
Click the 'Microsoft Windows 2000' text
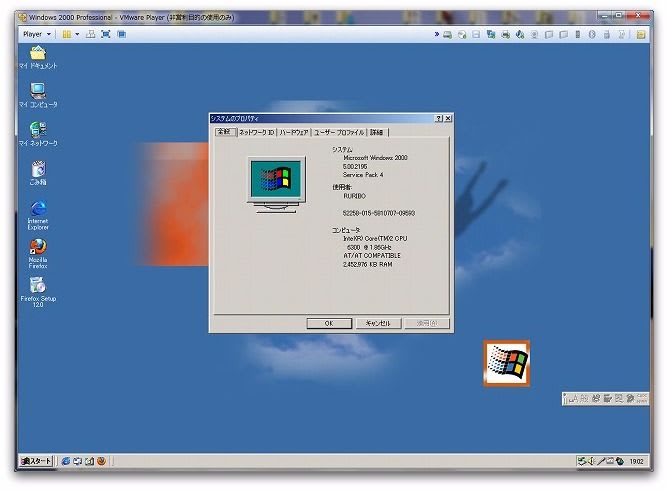tap(375, 158)
